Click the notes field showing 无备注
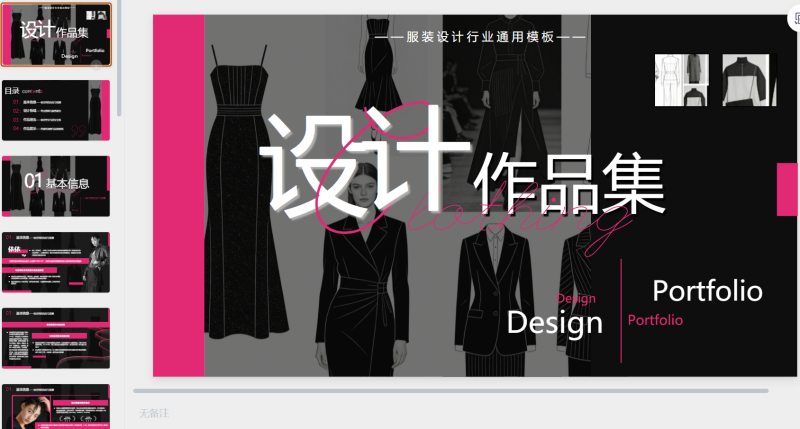 tap(154, 413)
